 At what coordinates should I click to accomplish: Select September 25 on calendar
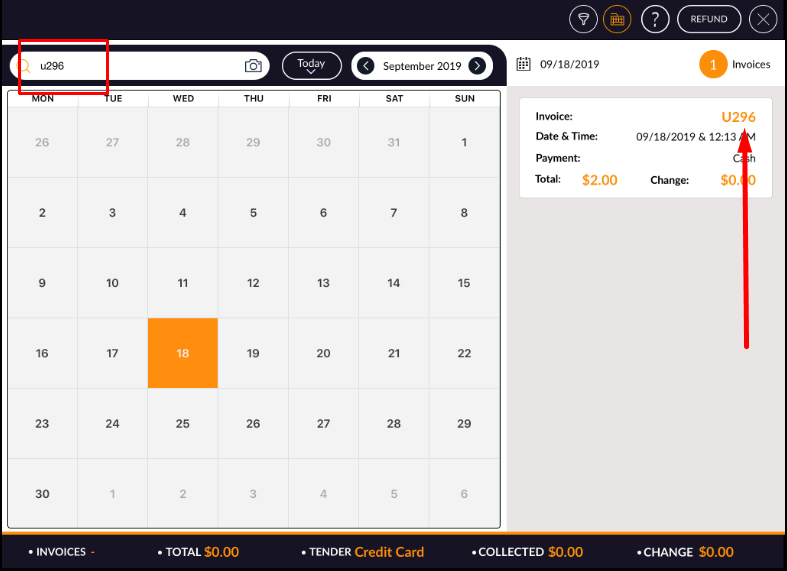pyautogui.click(x=183, y=424)
